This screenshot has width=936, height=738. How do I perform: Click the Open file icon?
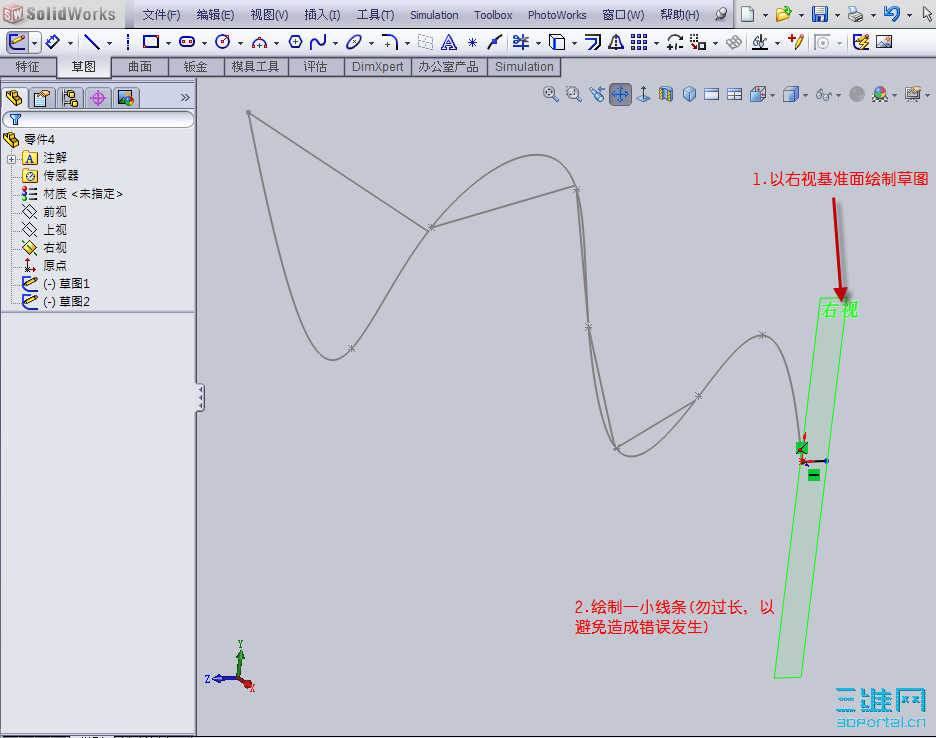tap(783, 14)
